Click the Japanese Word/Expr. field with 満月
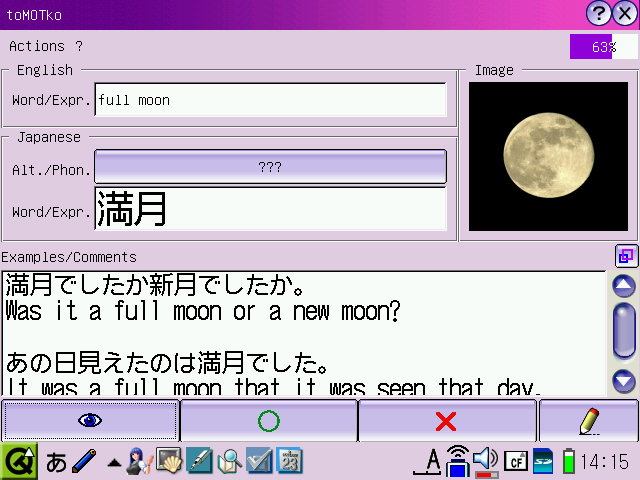 270,209
